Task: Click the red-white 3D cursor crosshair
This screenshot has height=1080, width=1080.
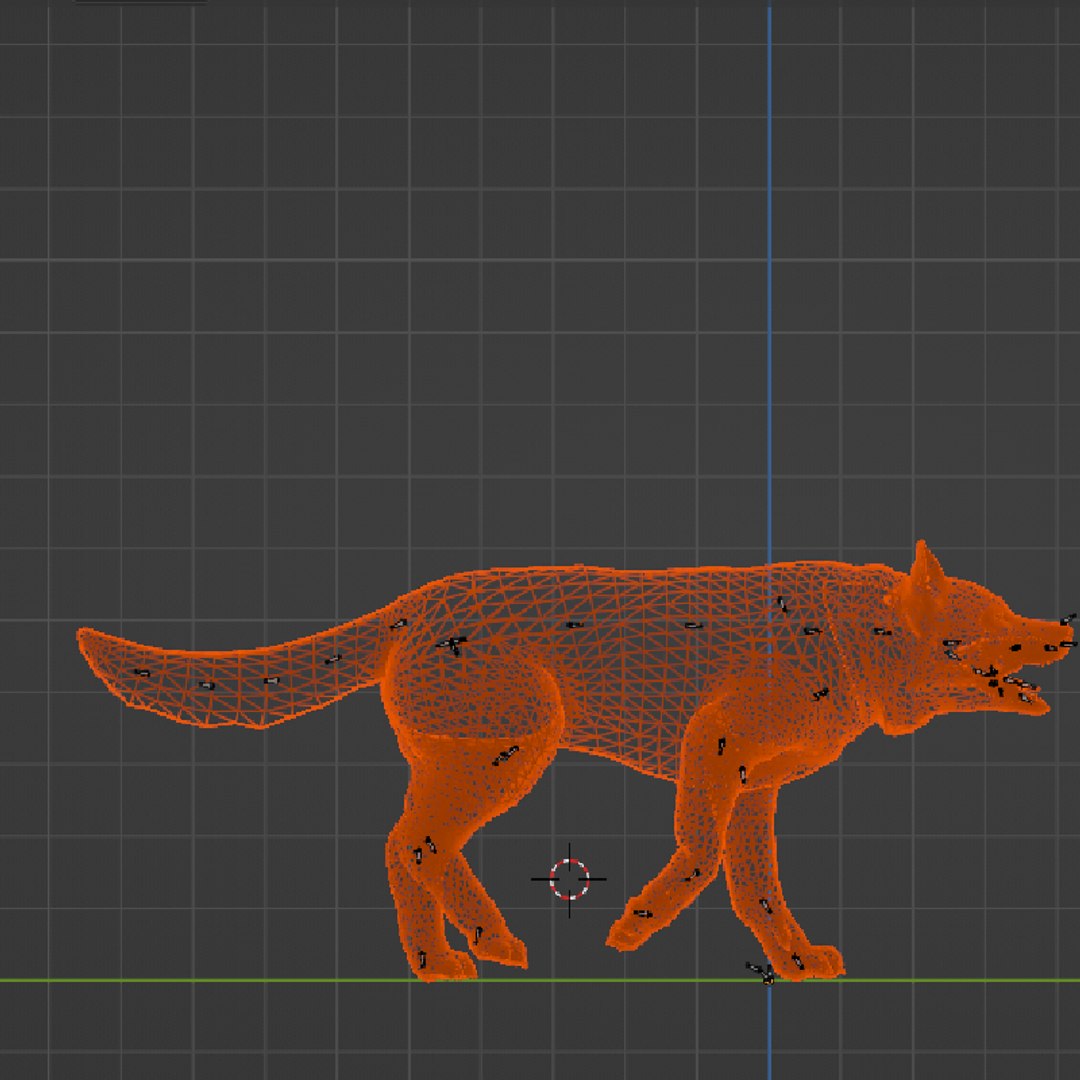Action: coord(569,880)
